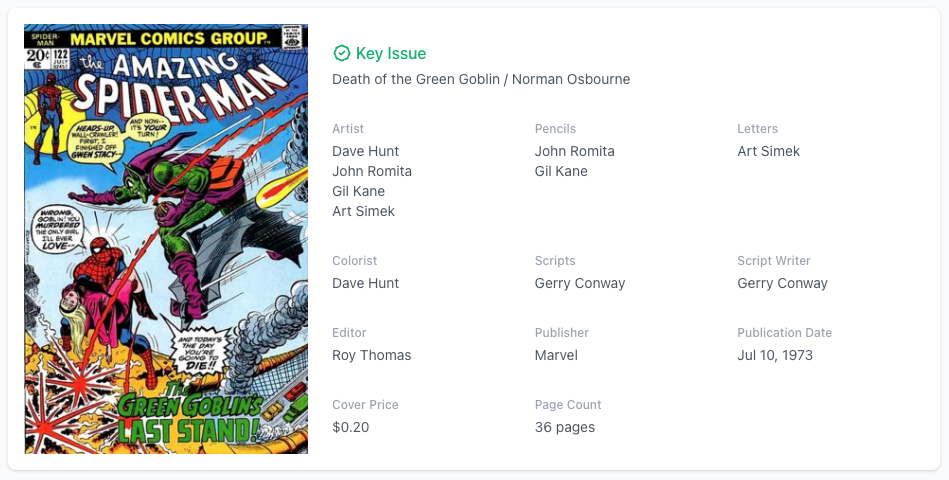
Task: Select John Romita under the Pencils heading
Action: point(575,151)
